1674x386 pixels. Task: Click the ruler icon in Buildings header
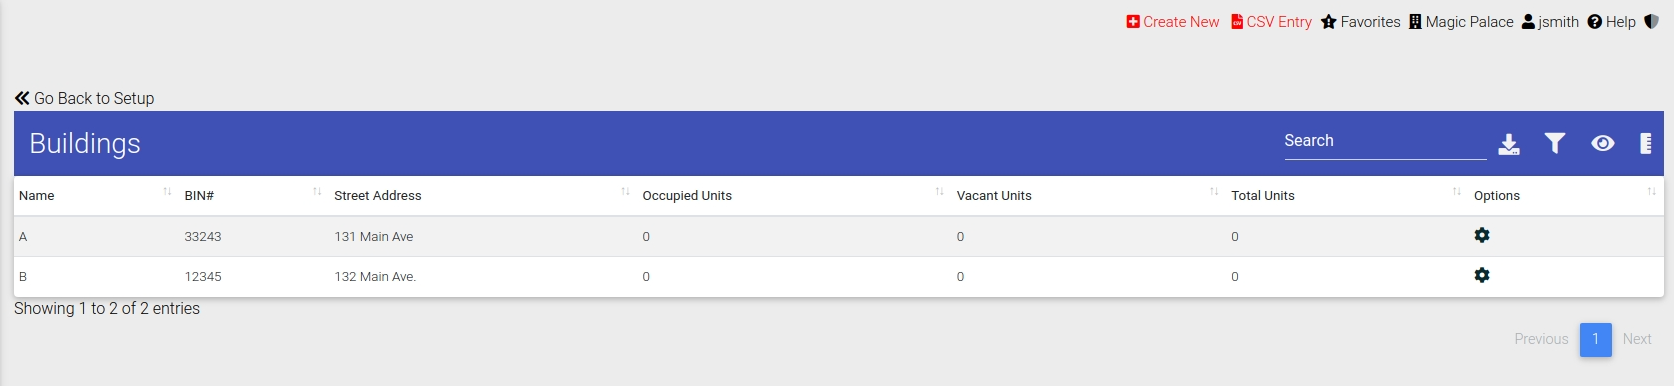click(x=1645, y=143)
